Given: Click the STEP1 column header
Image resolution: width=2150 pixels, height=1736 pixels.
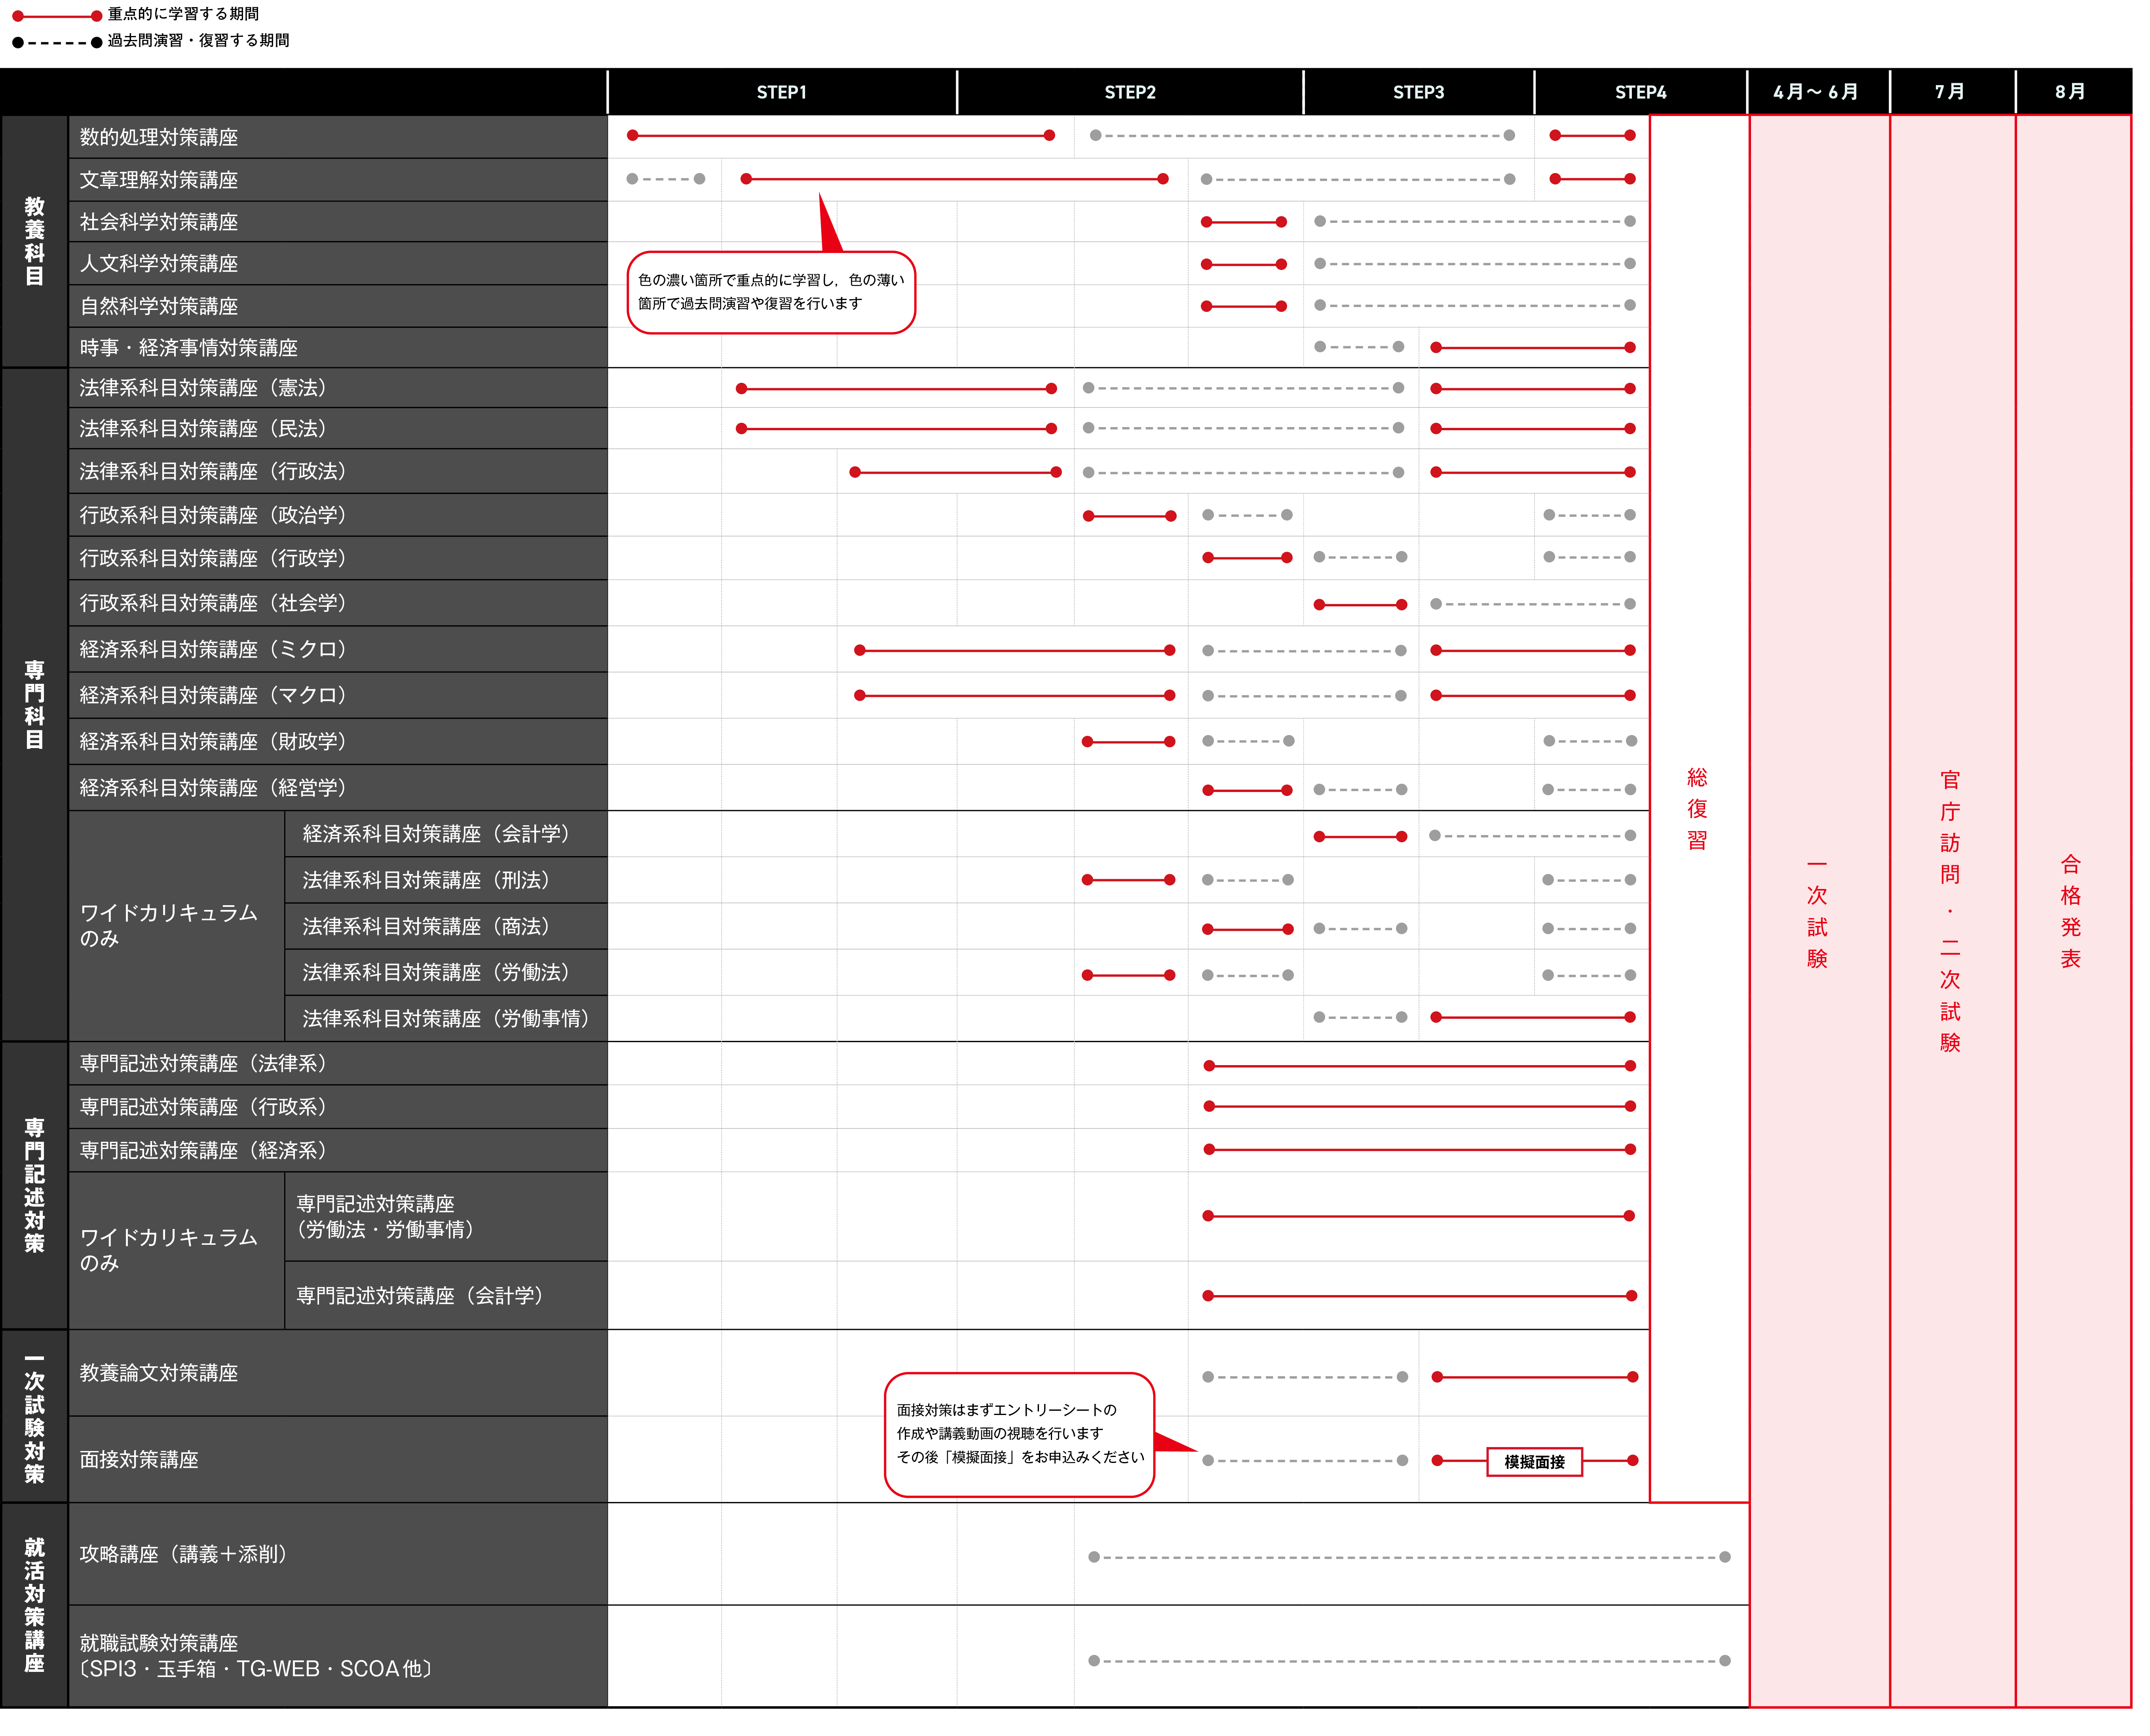Looking at the screenshot, I should tap(781, 92).
